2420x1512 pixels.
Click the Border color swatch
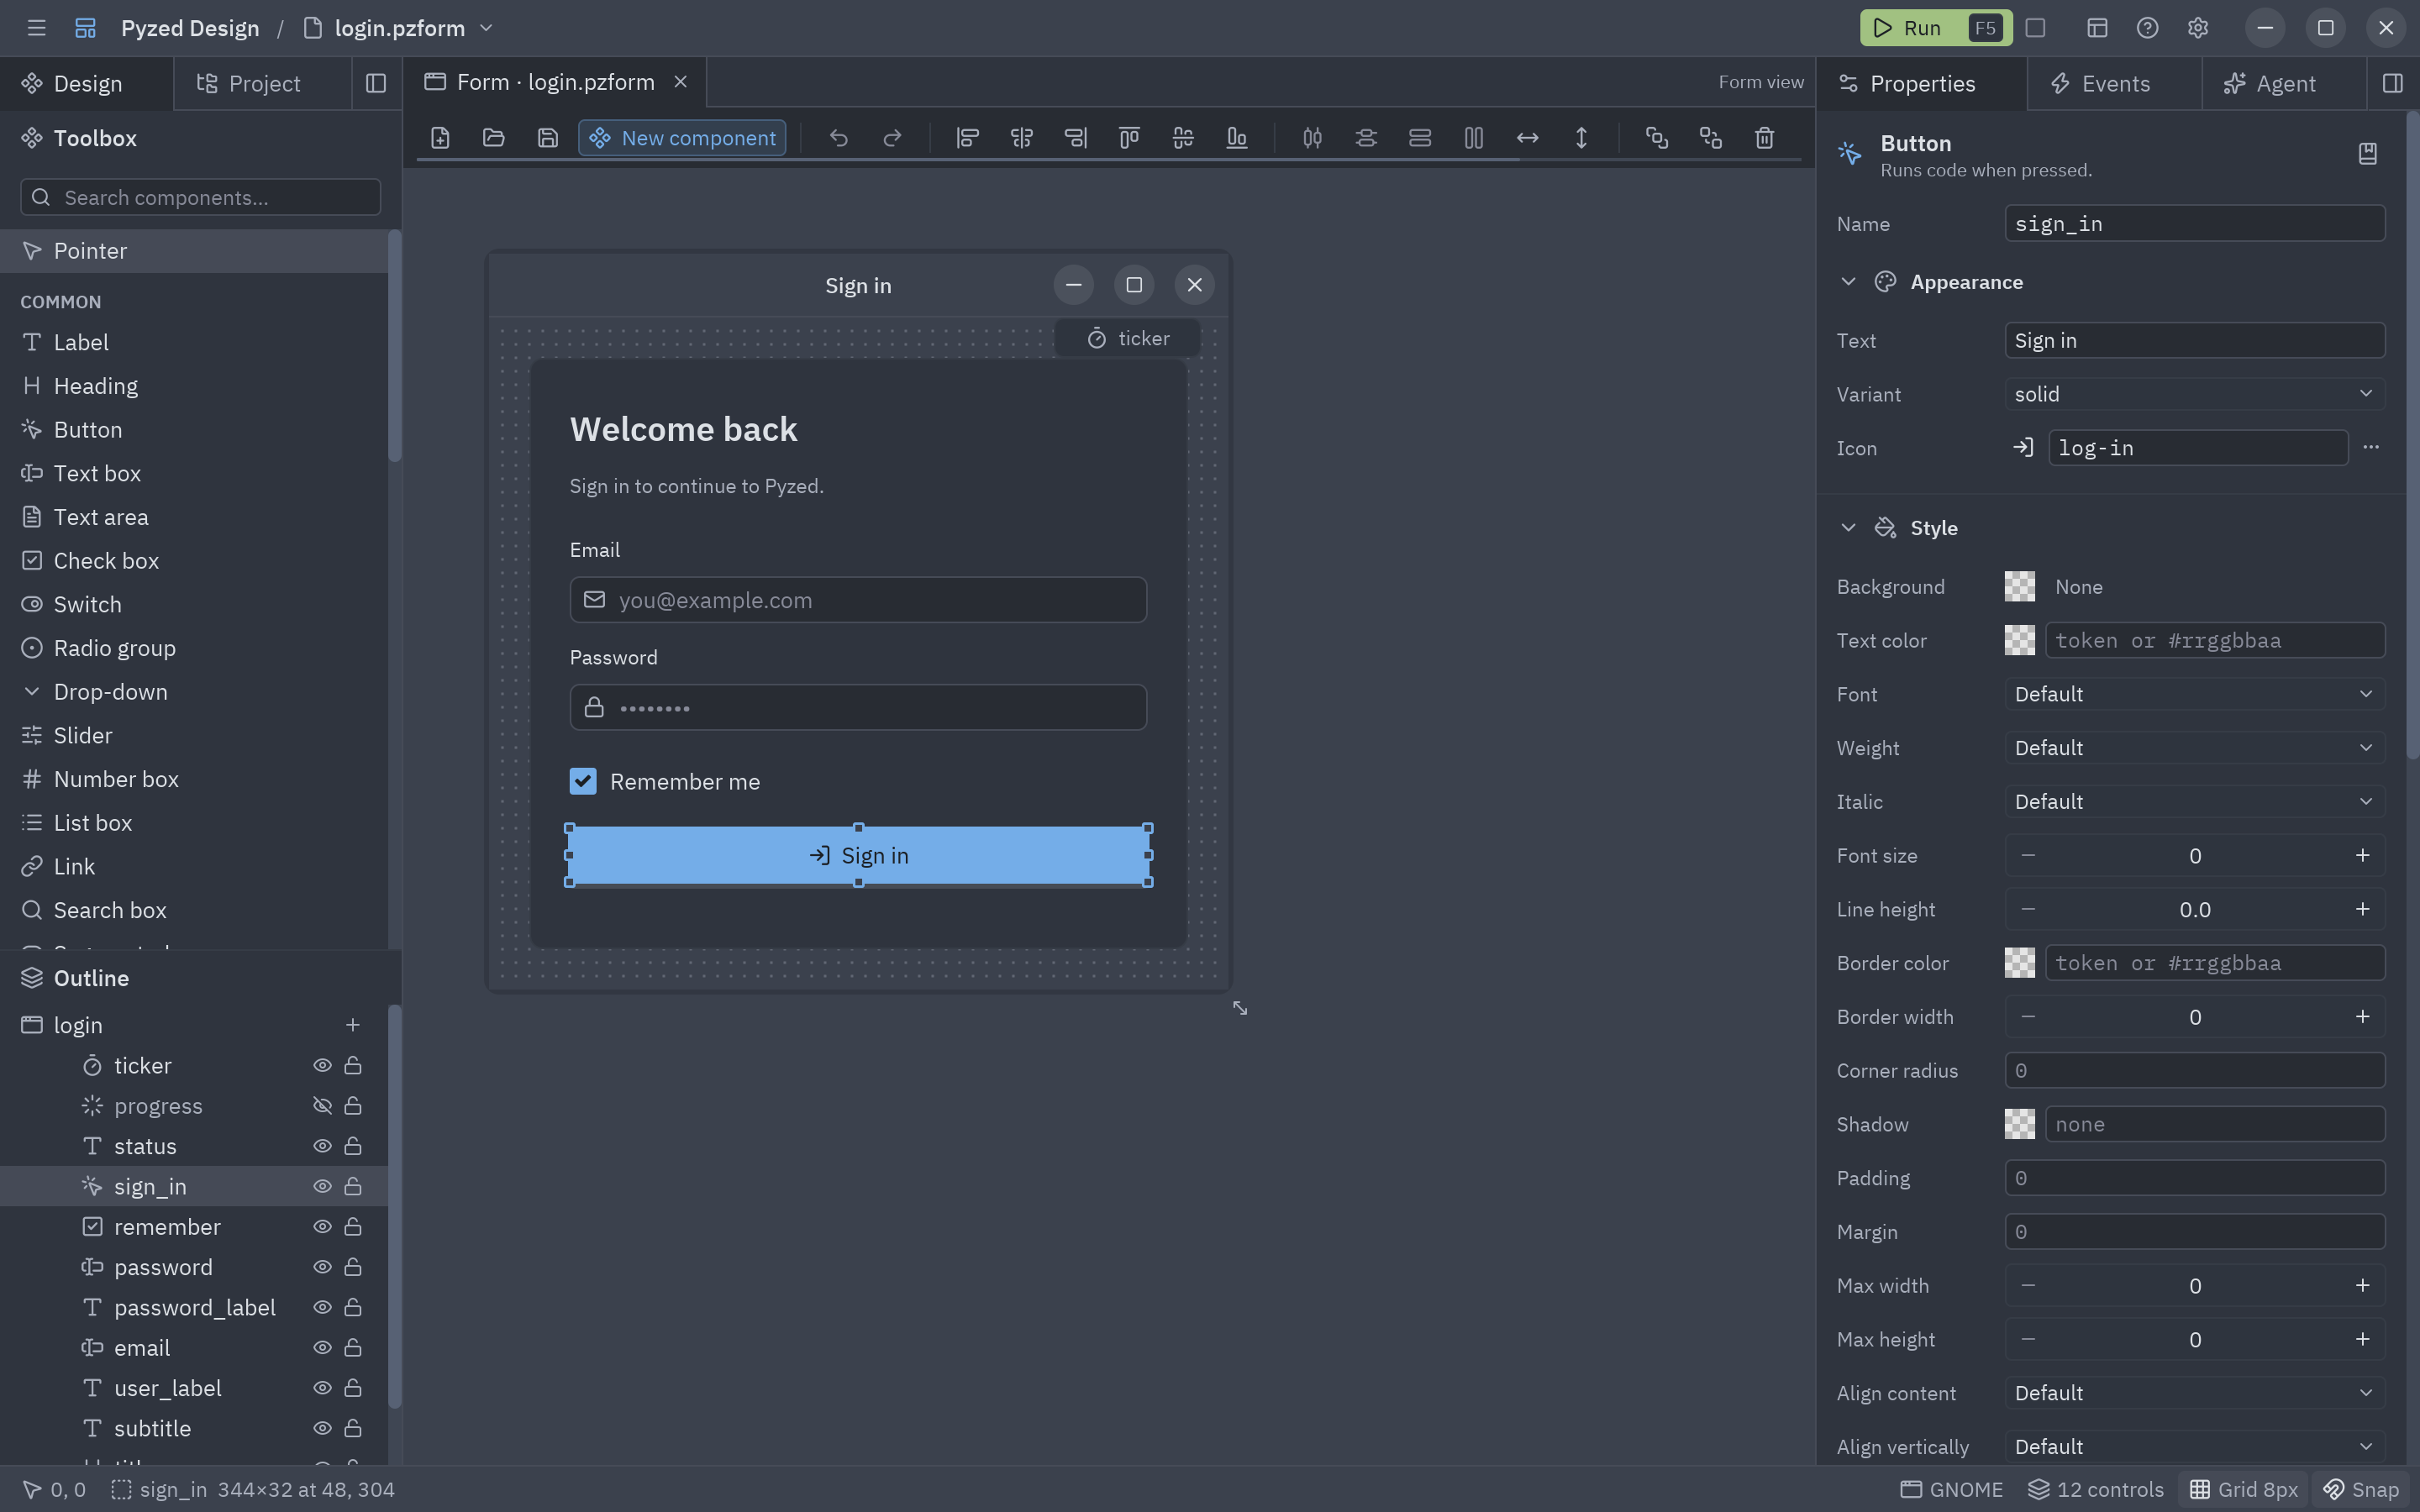2019,963
